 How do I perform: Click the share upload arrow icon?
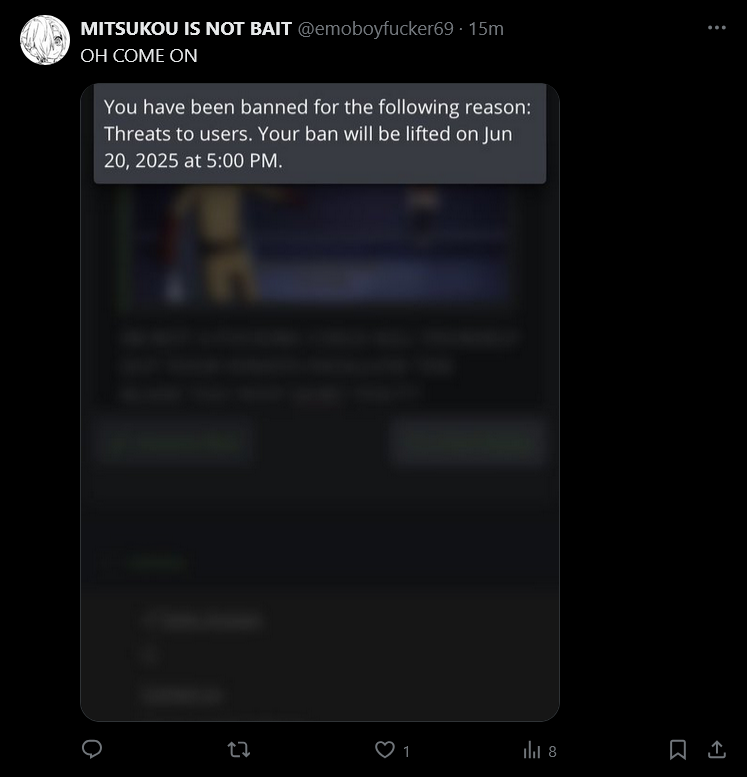click(x=716, y=749)
